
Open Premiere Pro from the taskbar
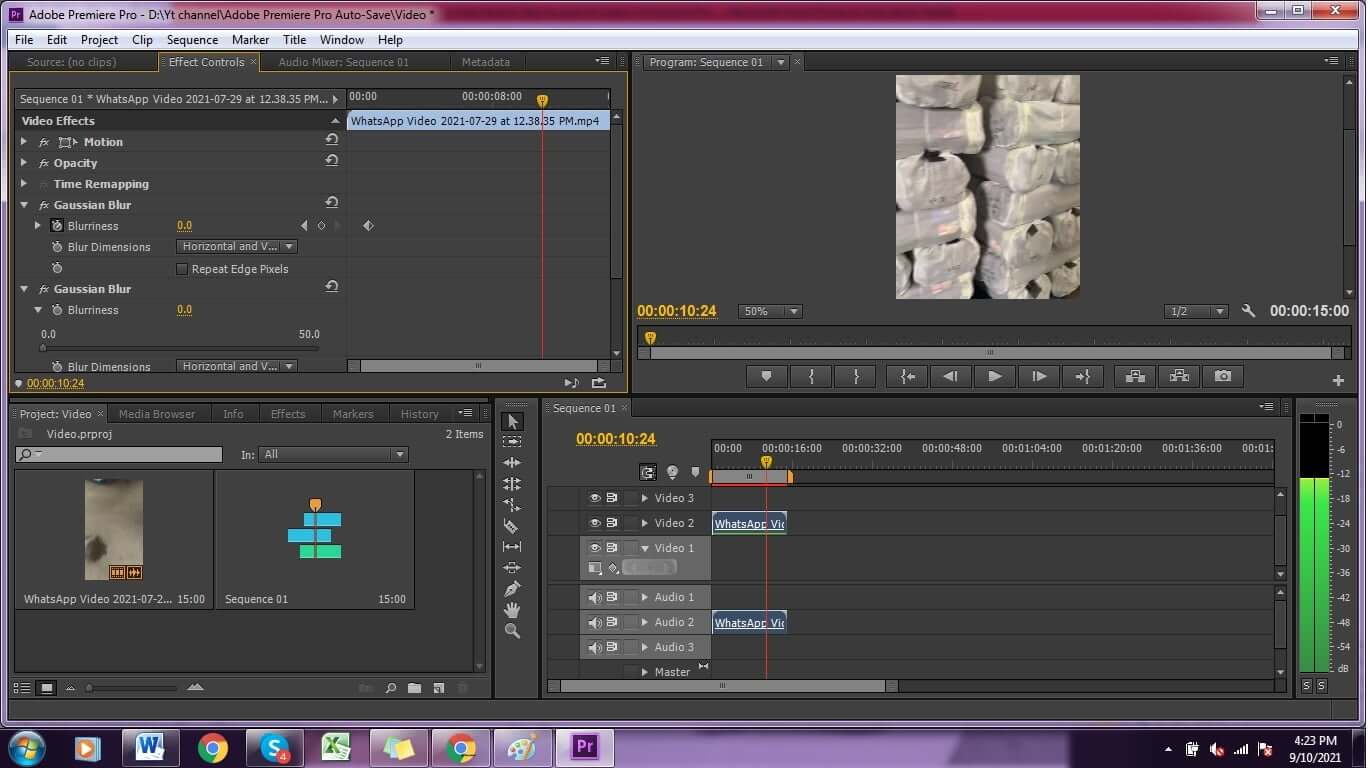pyautogui.click(x=584, y=747)
